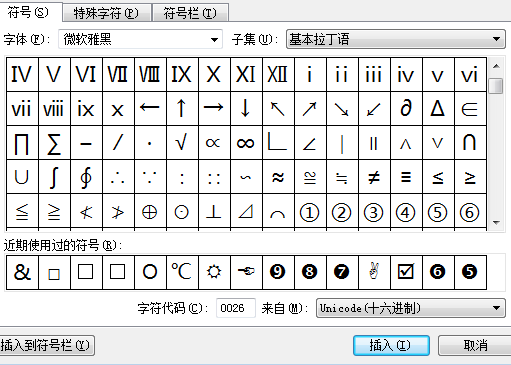Pick recently used black circled 5
Screen dimensions: 511x365
[x=470, y=272]
